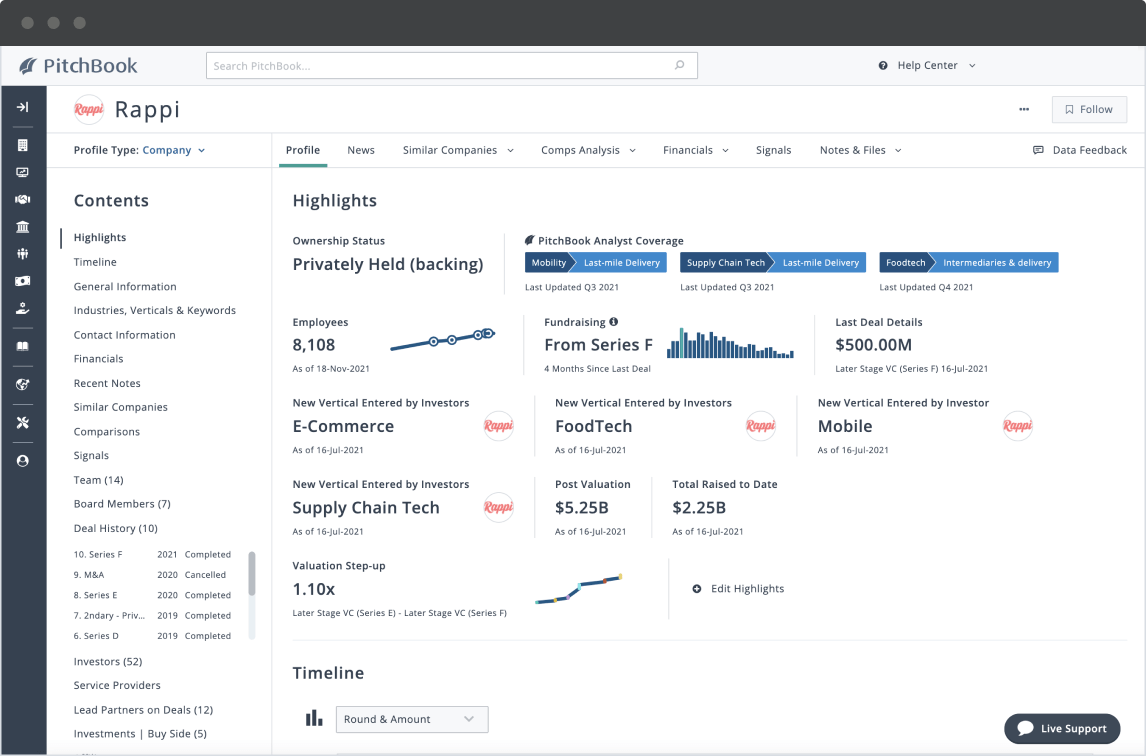Go to Team (14) in Contents

coord(99,480)
